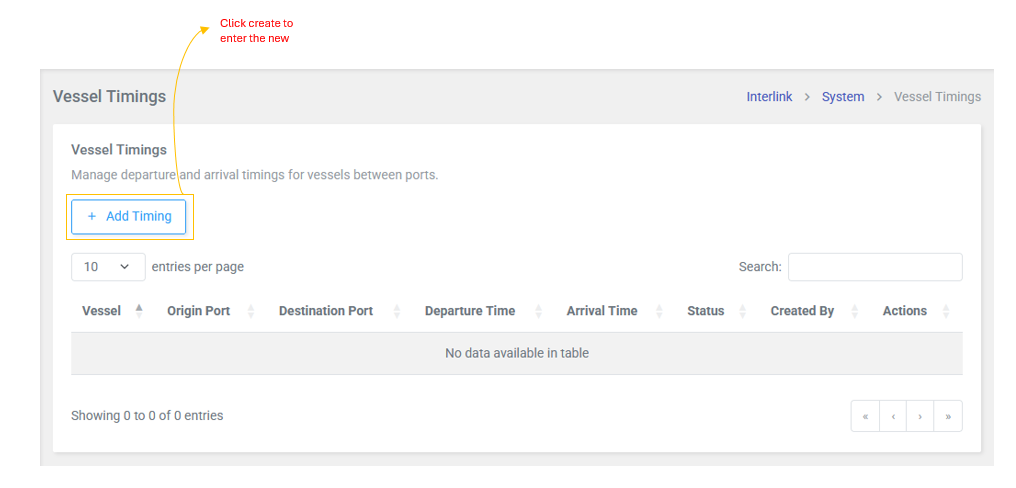Sort by Arrival Time column icon
This screenshot has width=1016, height=488.
[x=660, y=311]
